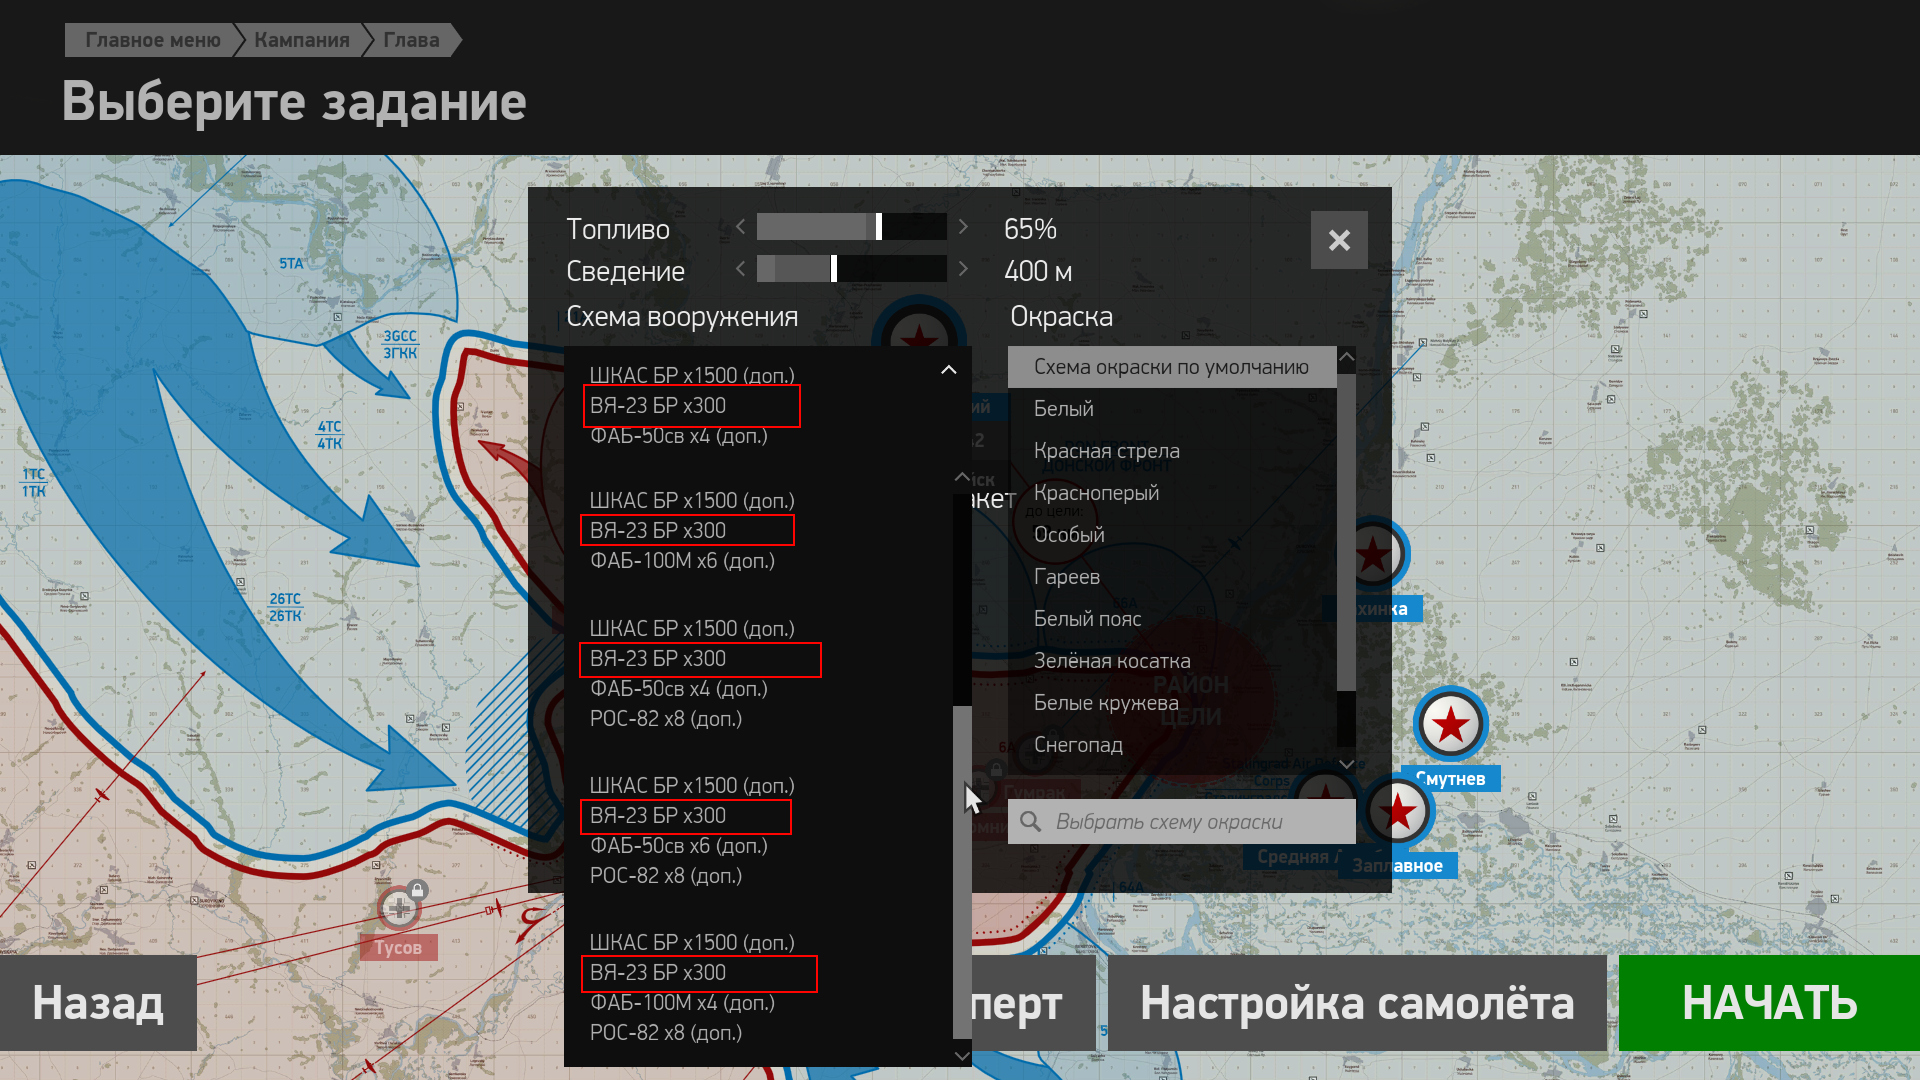
Task: Open Главное меню breadcrumb
Action: (x=152, y=40)
